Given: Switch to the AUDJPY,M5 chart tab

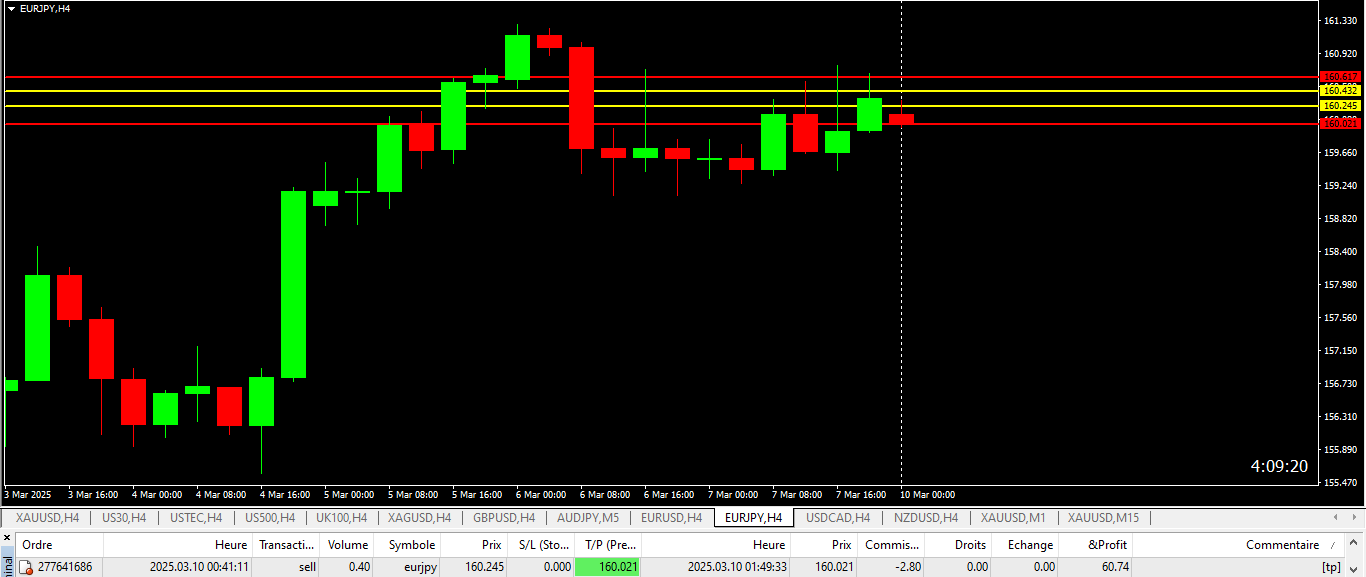Looking at the screenshot, I should [588, 518].
